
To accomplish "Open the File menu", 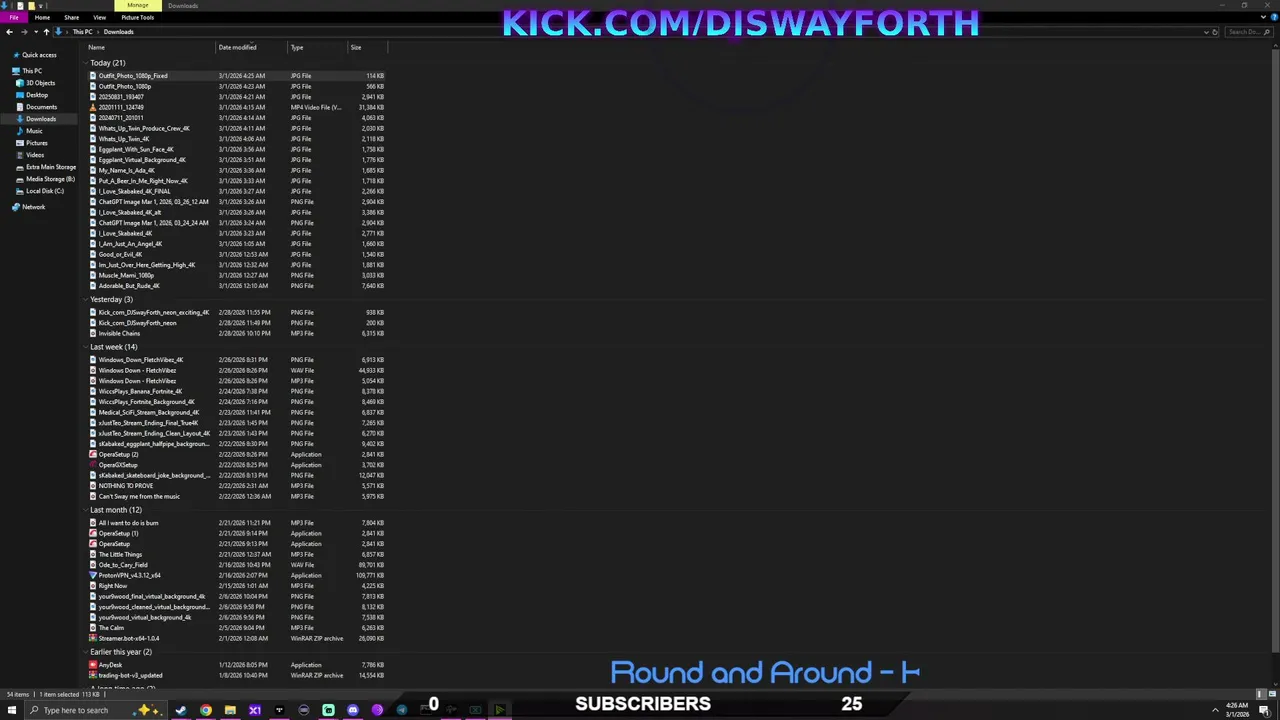I will 13,17.
